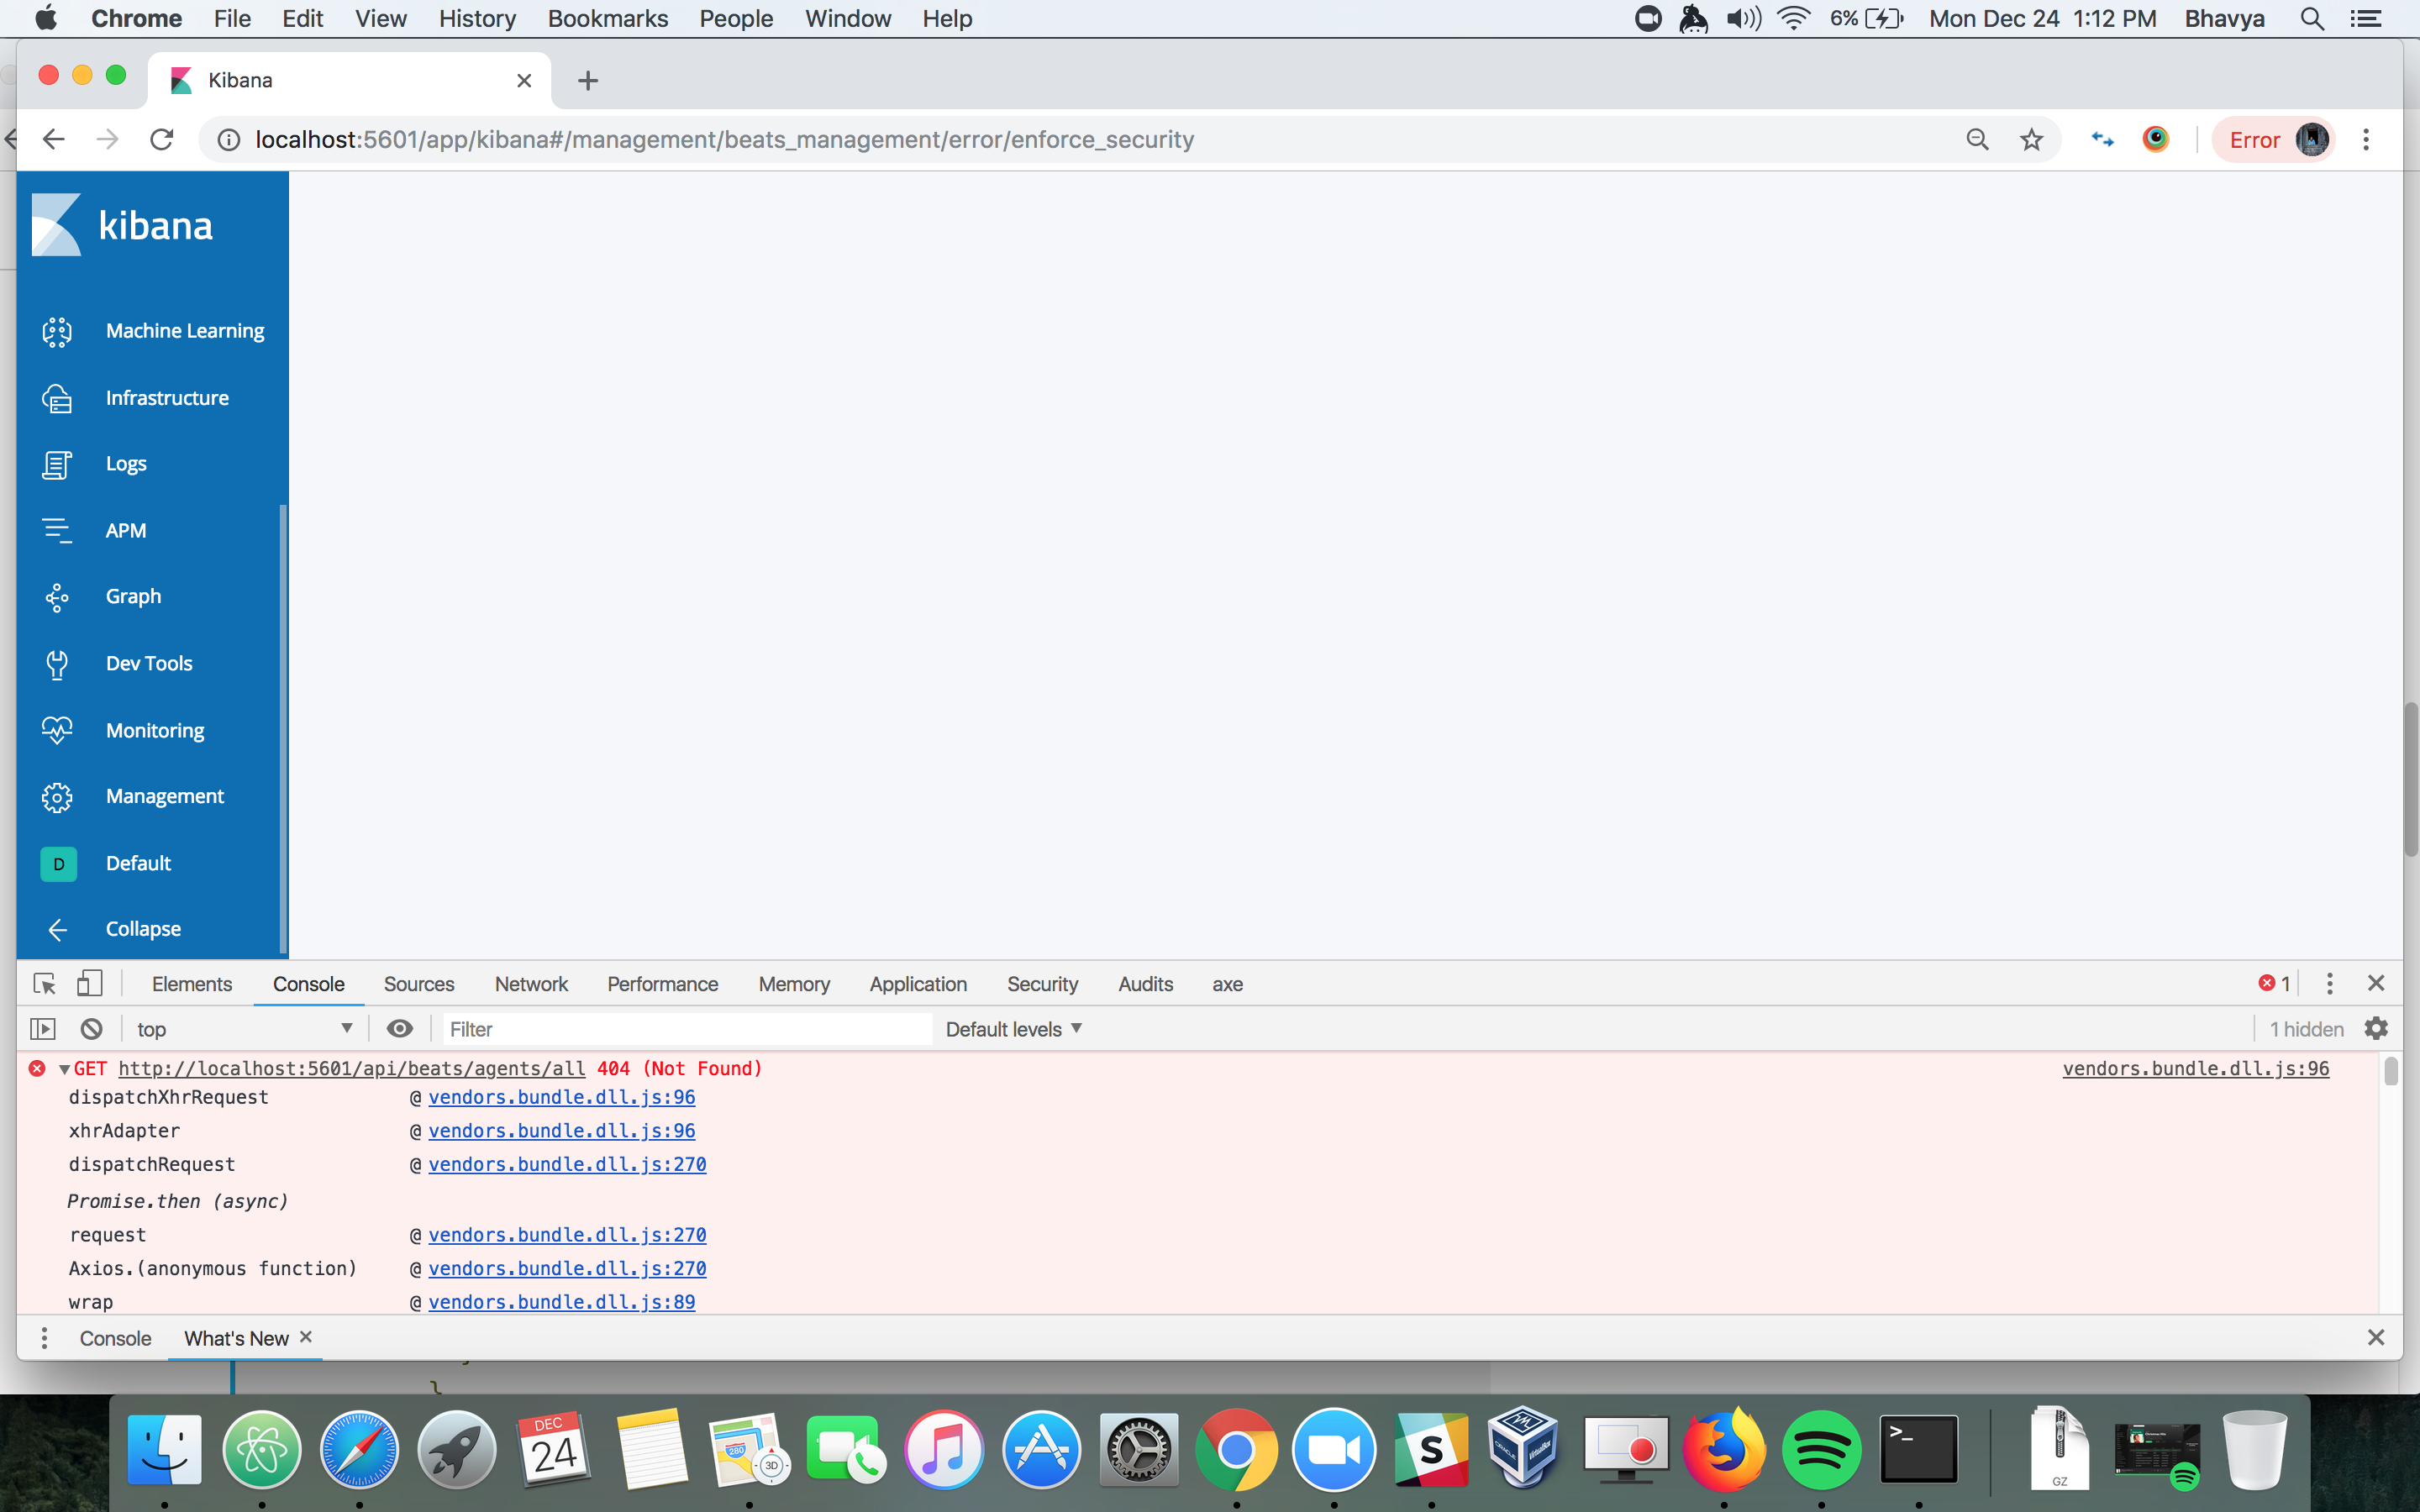
Task: Open the Management settings page
Action: (164, 795)
